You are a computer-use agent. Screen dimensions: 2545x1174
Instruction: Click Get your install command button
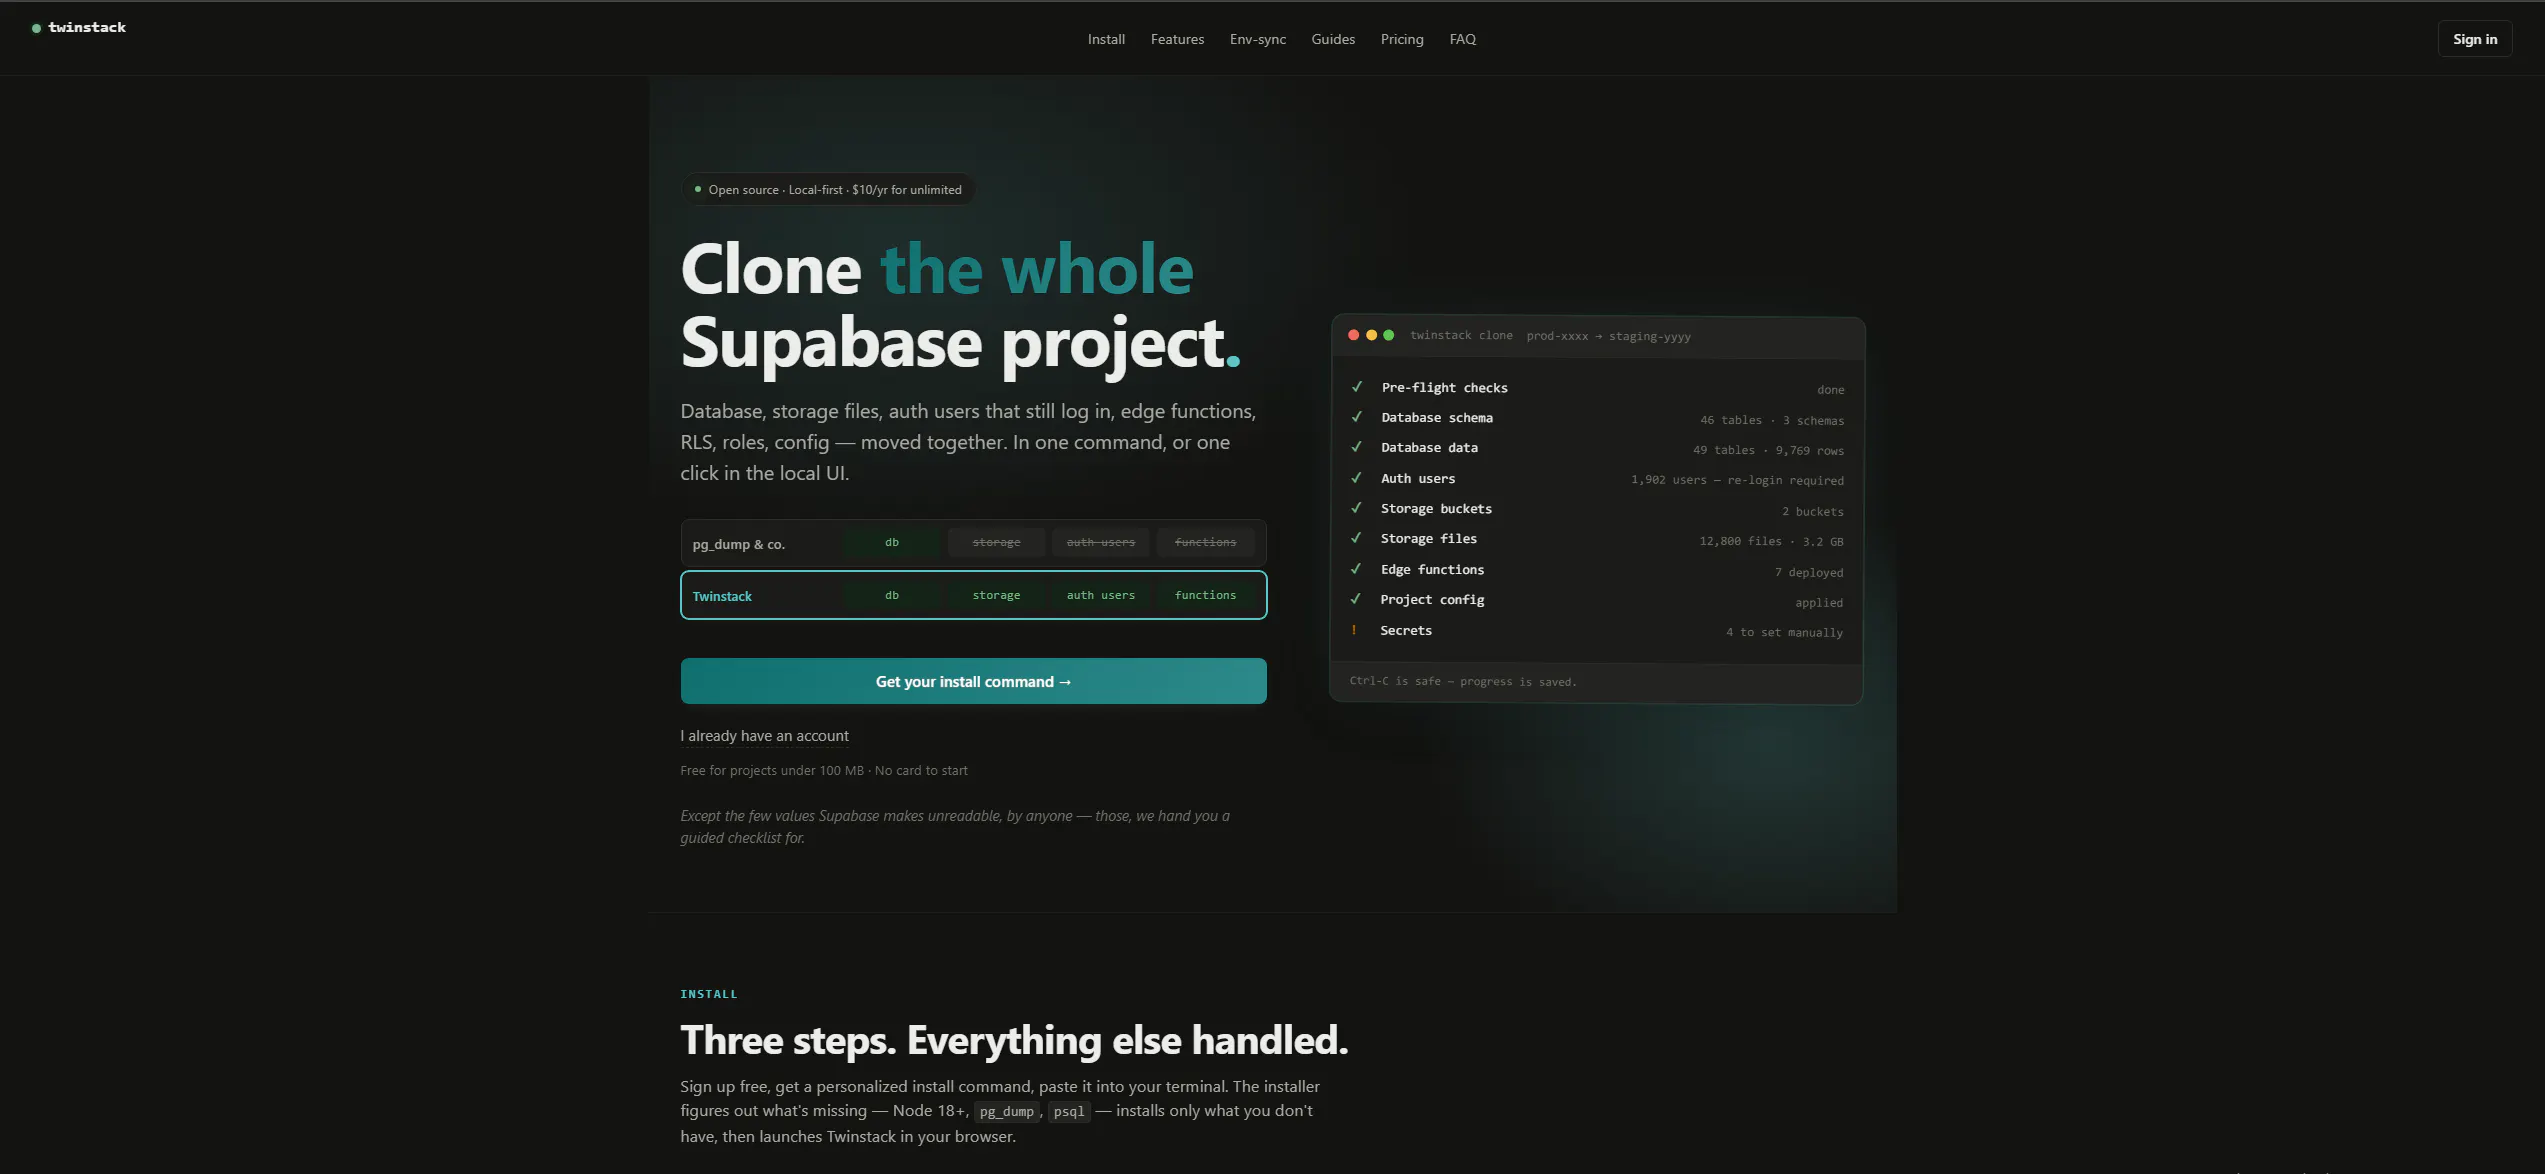tap(973, 681)
